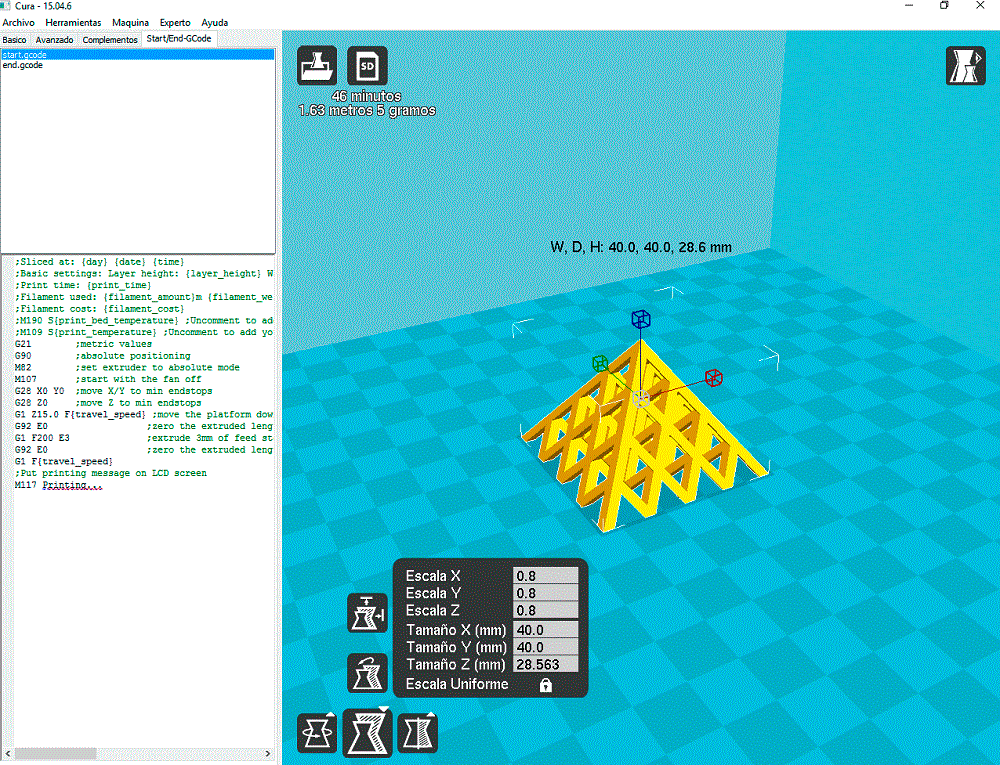Image resolution: width=1000 pixels, height=765 pixels.
Task: Click the To max scale icon
Action: [x=367, y=613]
